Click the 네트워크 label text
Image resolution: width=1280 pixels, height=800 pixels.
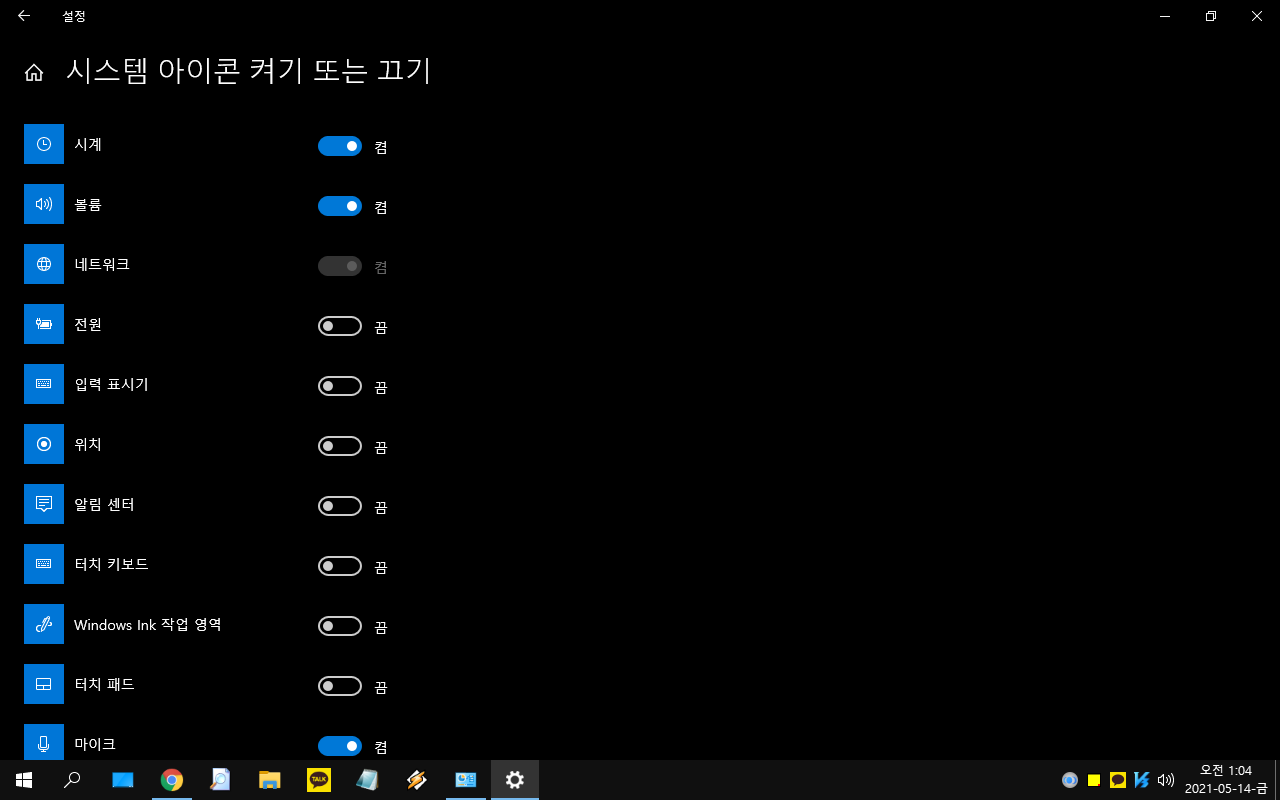[102, 264]
